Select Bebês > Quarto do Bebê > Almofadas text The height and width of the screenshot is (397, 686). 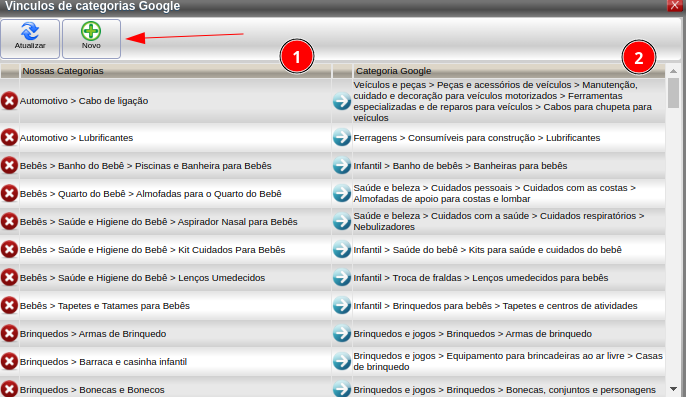pyautogui.click(x=150, y=193)
